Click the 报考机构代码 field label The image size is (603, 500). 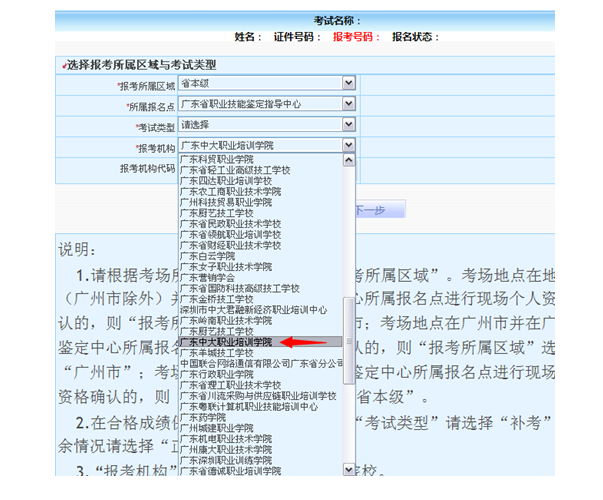(x=147, y=168)
